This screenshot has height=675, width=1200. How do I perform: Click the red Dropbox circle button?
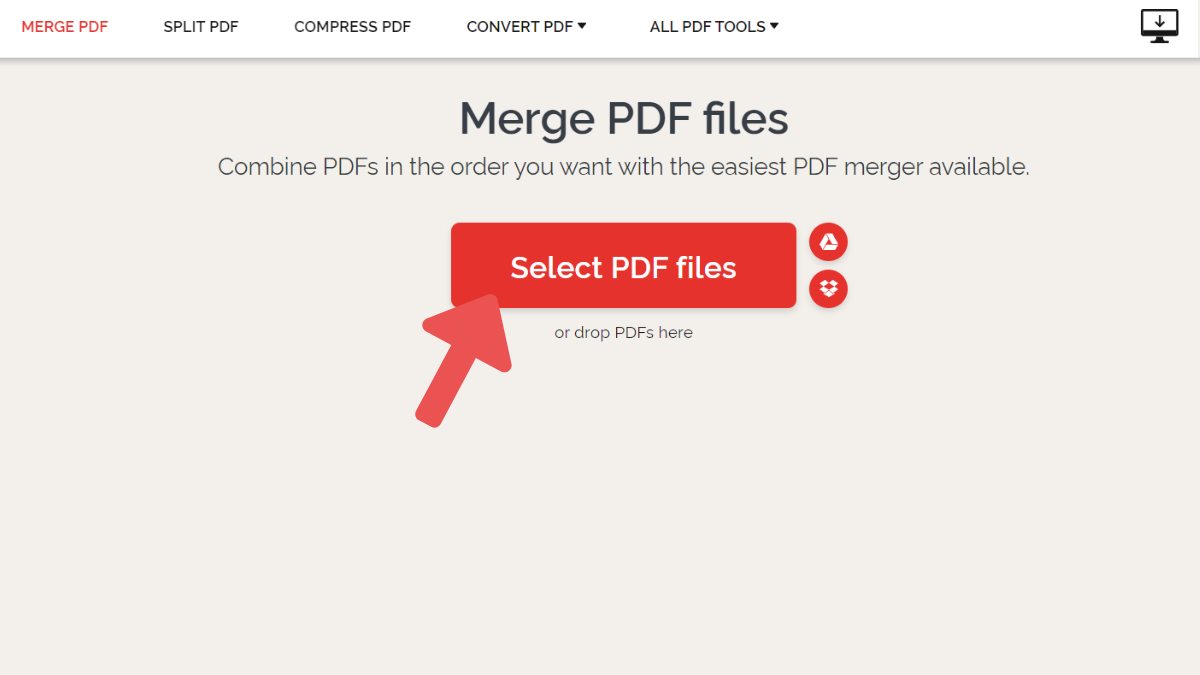828,289
